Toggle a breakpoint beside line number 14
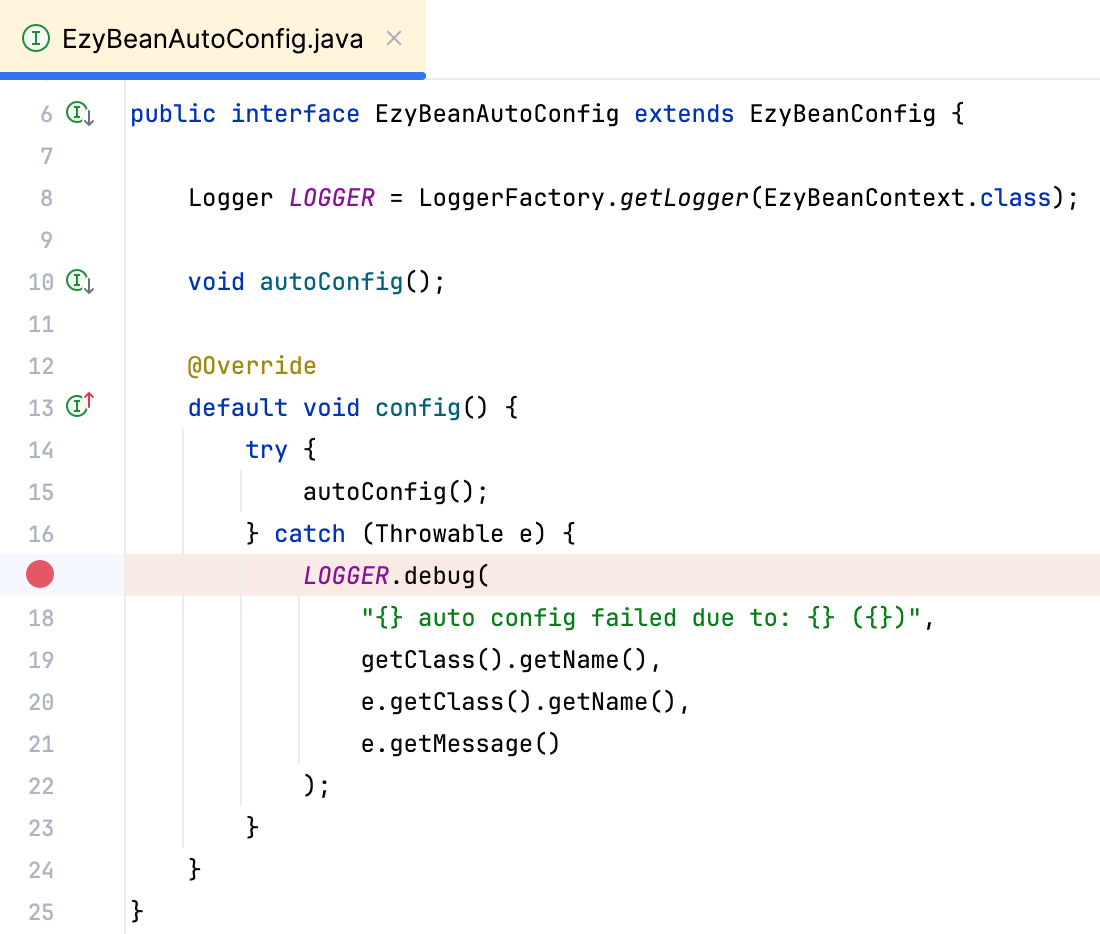This screenshot has width=1100, height=934. [x=39, y=449]
